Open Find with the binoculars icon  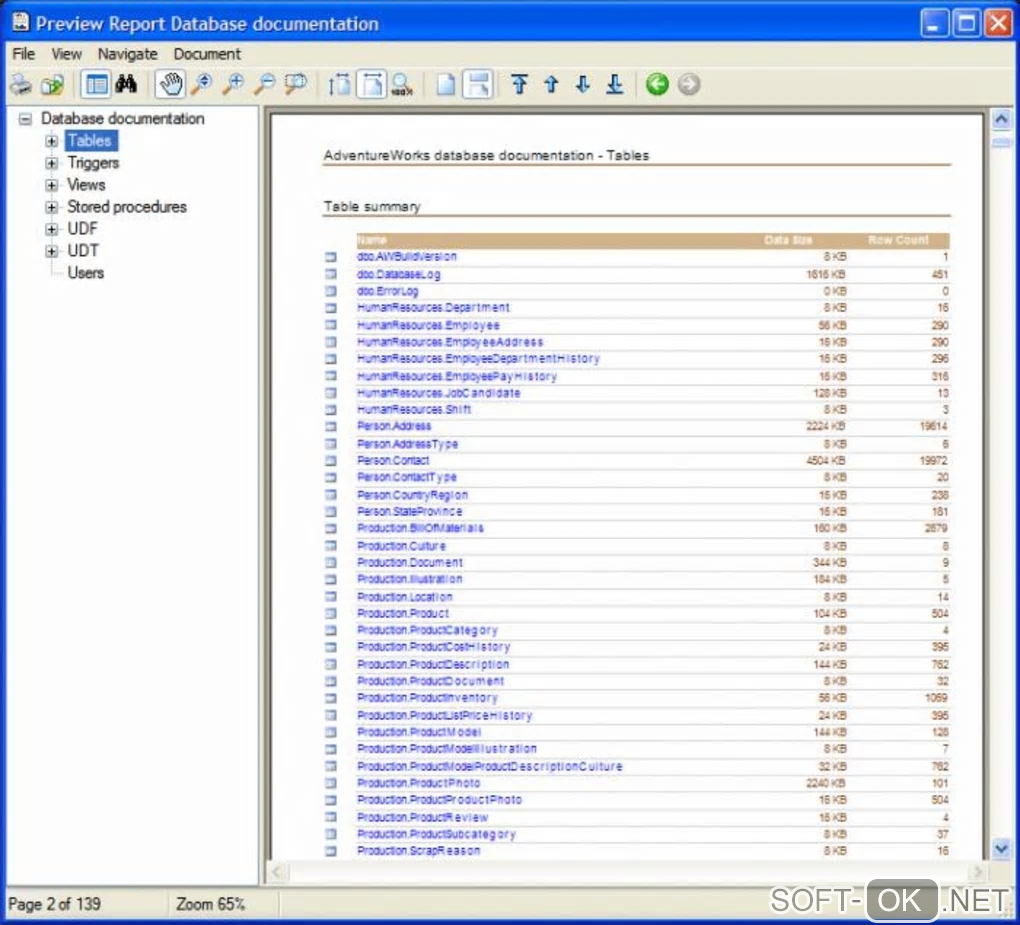click(x=126, y=85)
